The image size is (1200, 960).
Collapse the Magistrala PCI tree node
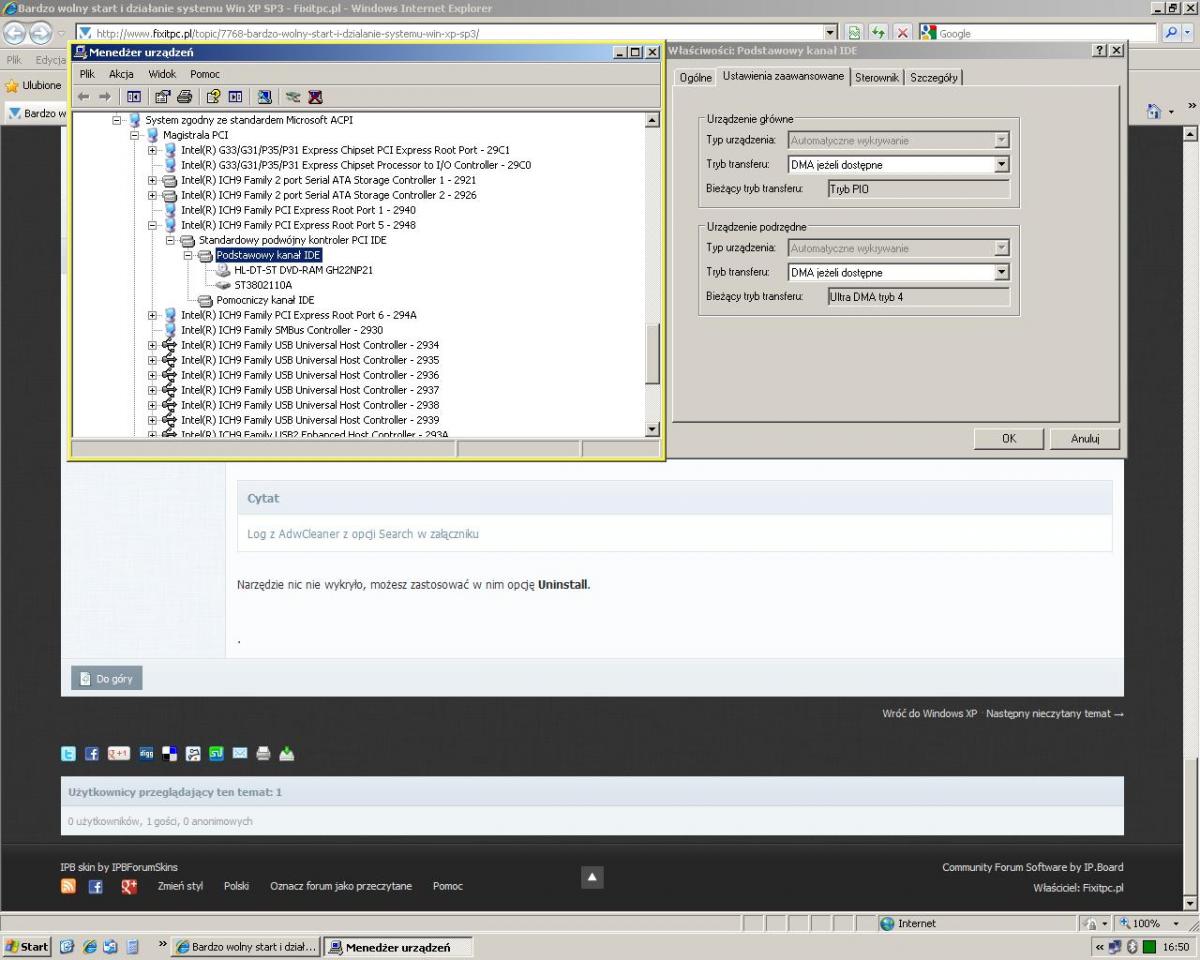point(135,135)
